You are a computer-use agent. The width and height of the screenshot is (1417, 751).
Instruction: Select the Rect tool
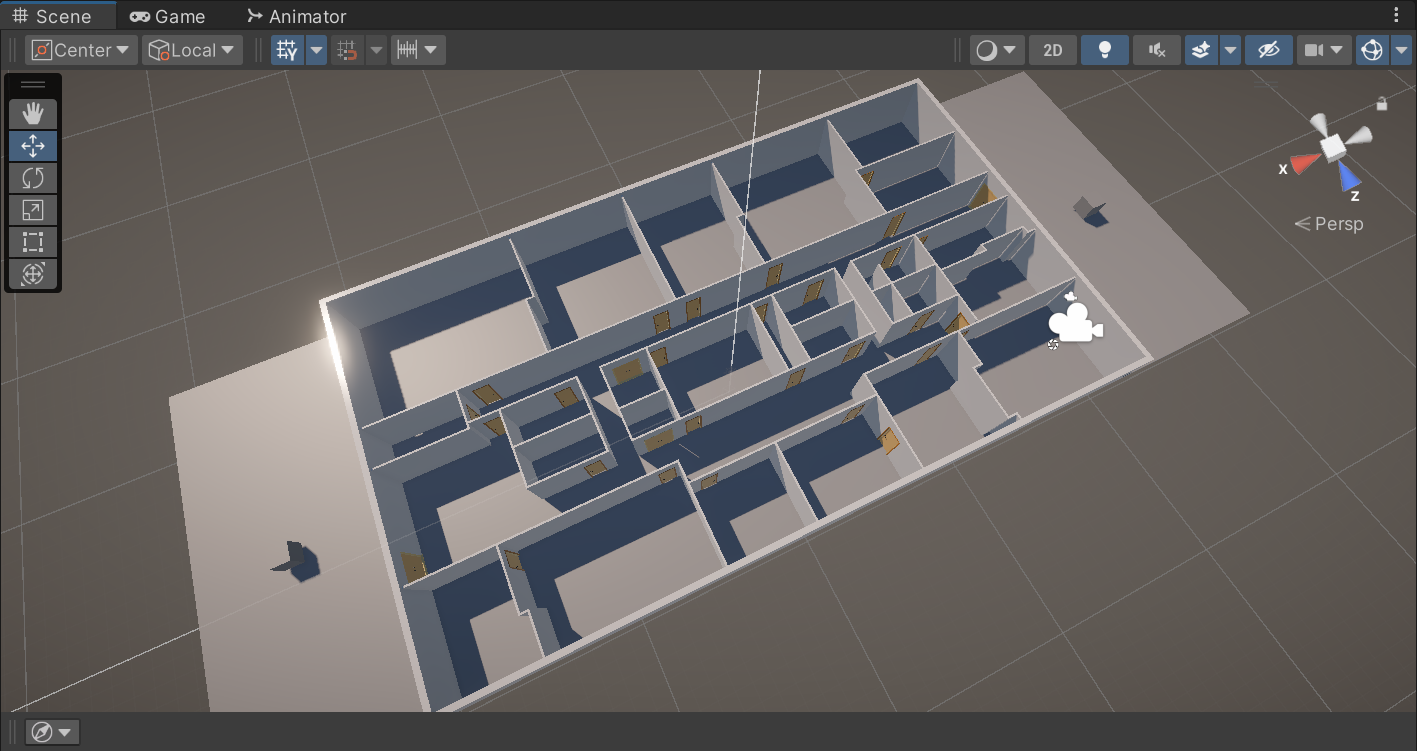pos(33,242)
